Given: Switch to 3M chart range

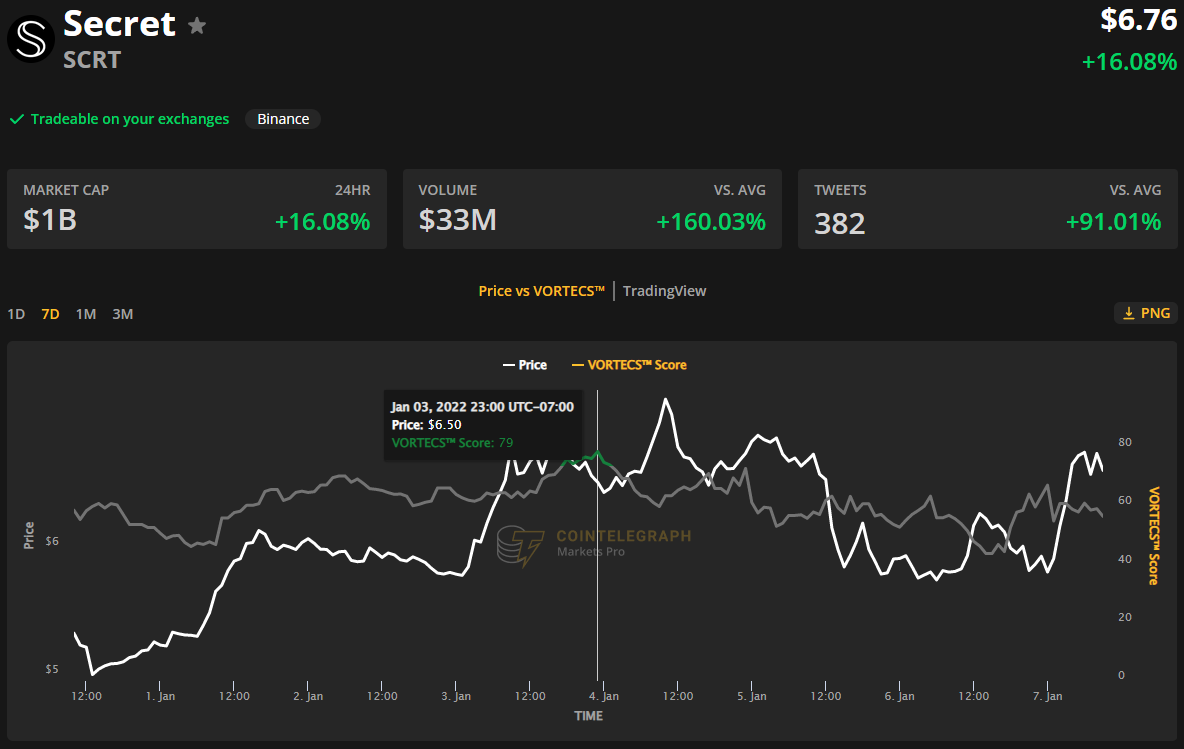Looking at the screenshot, I should 122,314.
